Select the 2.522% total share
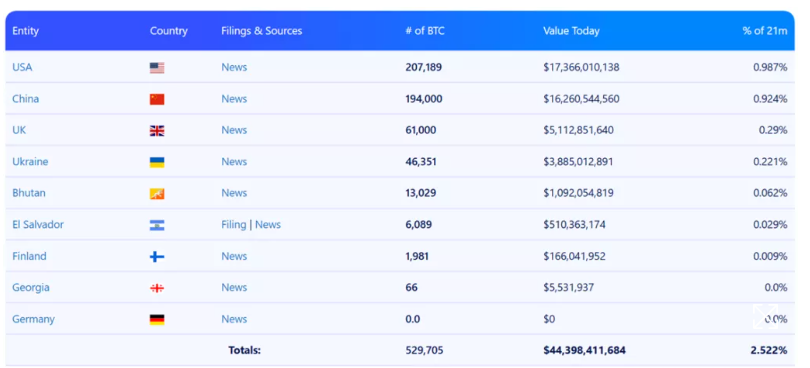 (x=769, y=350)
